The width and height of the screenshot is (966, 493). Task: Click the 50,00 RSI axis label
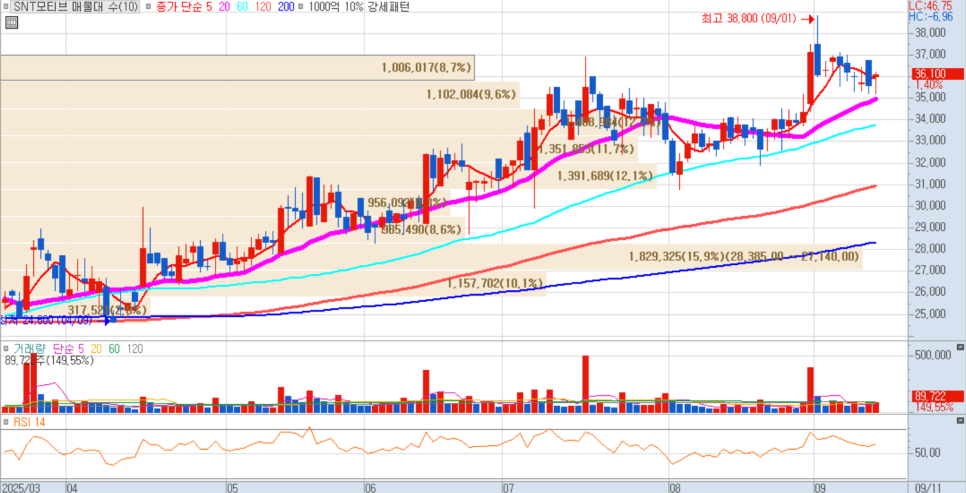point(928,453)
